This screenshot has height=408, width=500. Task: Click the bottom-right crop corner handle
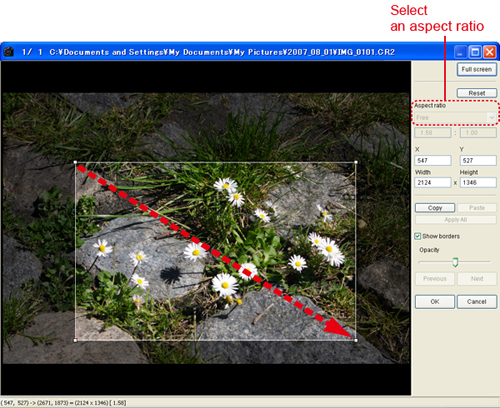click(x=356, y=340)
